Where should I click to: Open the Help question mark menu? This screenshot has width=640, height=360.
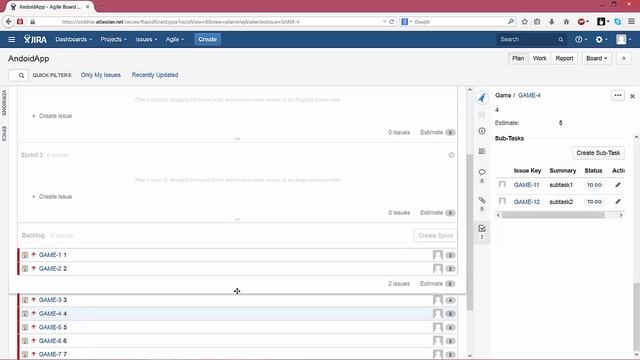580,40
